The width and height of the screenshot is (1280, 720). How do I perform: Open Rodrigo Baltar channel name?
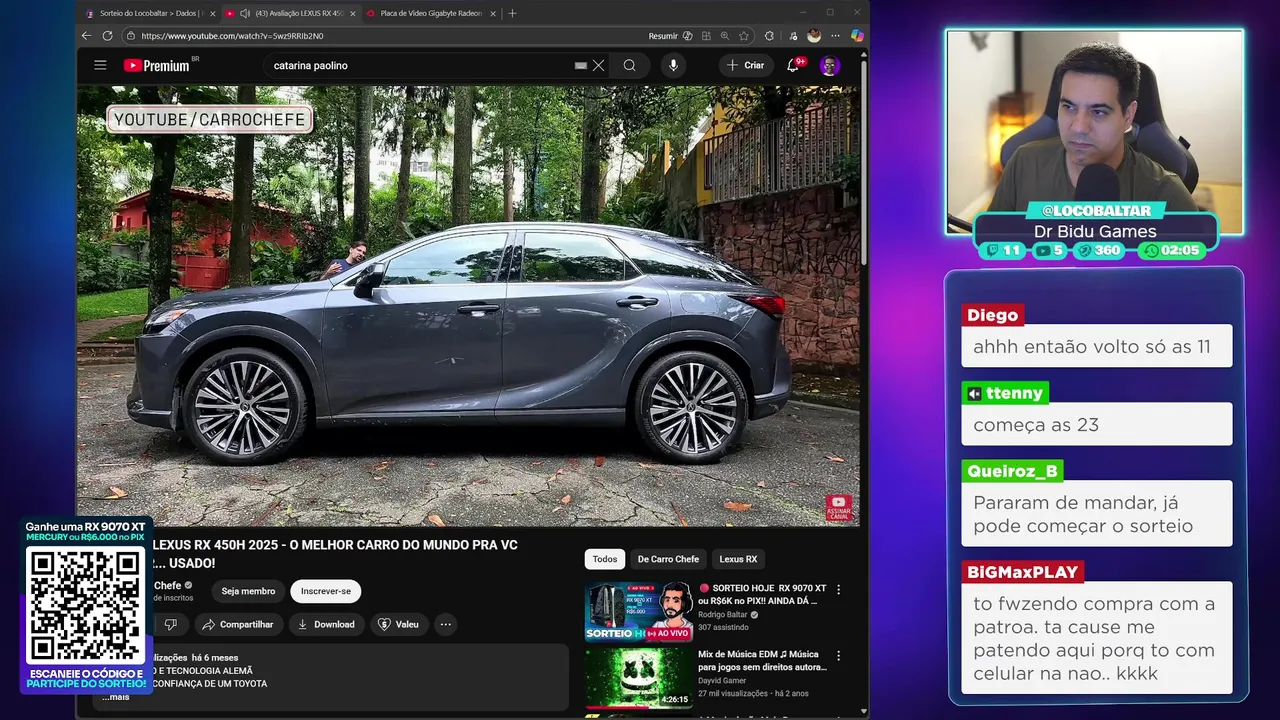coord(722,614)
